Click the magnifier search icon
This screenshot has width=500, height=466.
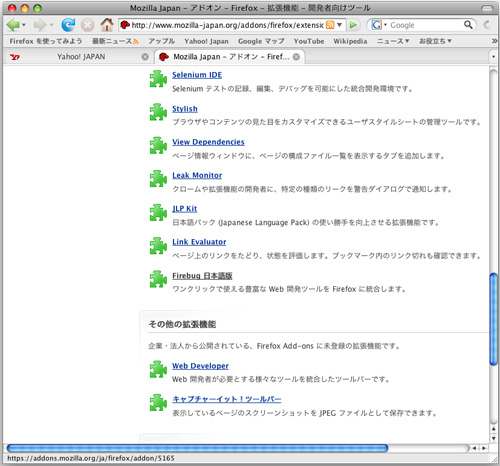[468, 25]
